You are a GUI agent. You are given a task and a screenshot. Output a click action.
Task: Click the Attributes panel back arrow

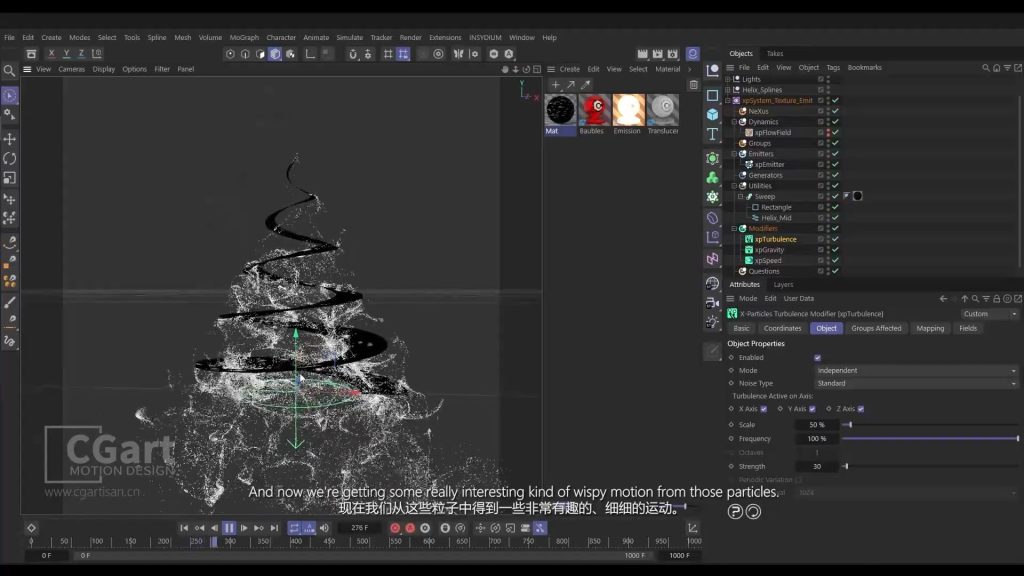coord(943,298)
